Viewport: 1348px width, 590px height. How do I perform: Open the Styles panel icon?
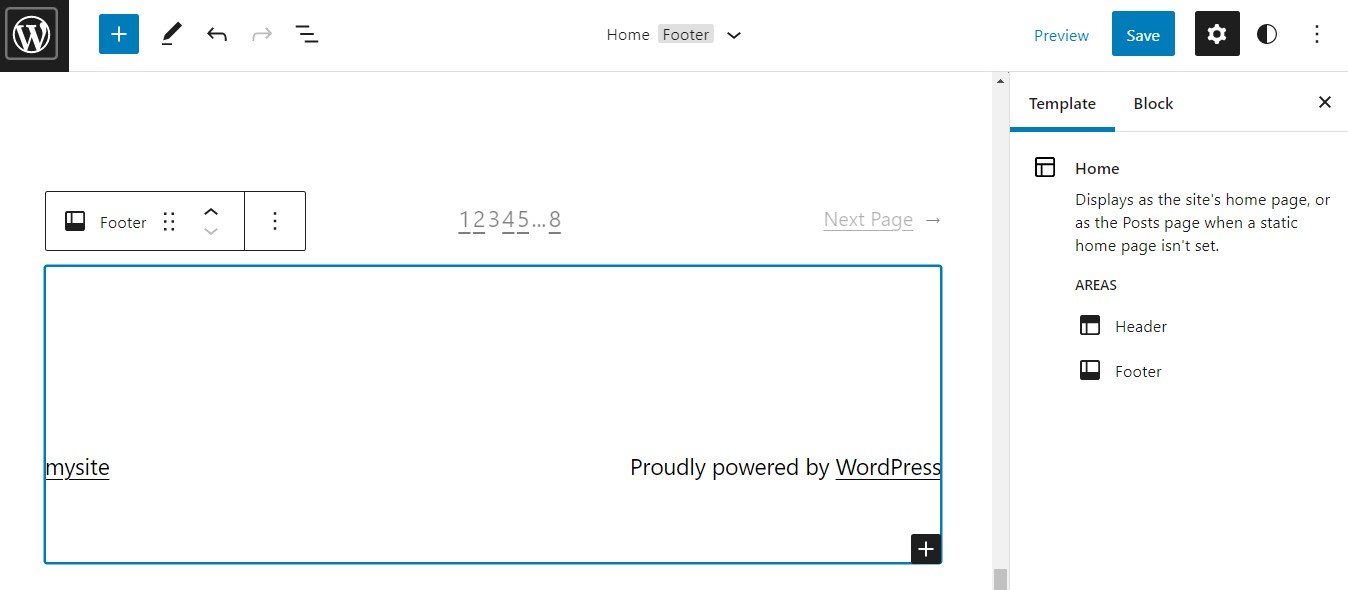tap(1266, 34)
